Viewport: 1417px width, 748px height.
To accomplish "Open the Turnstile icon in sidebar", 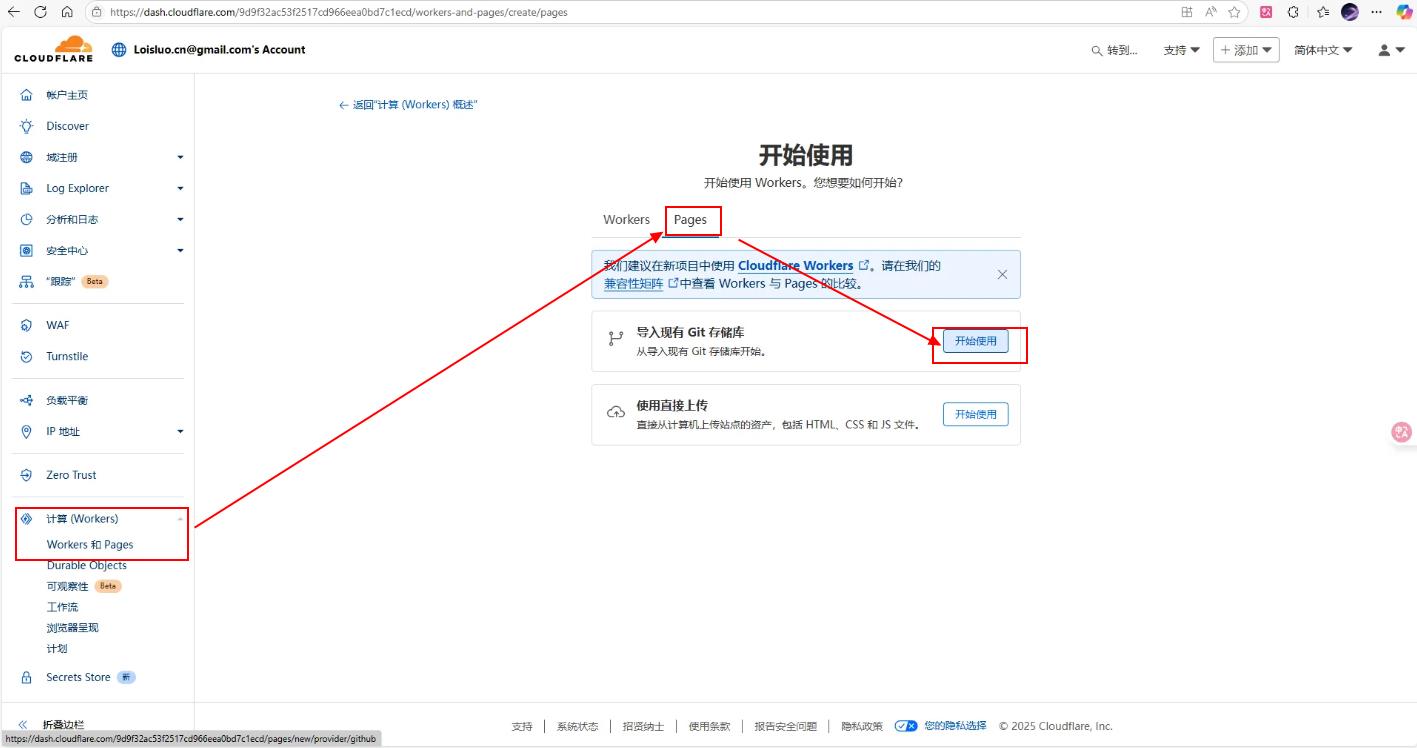I will click(27, 356).
